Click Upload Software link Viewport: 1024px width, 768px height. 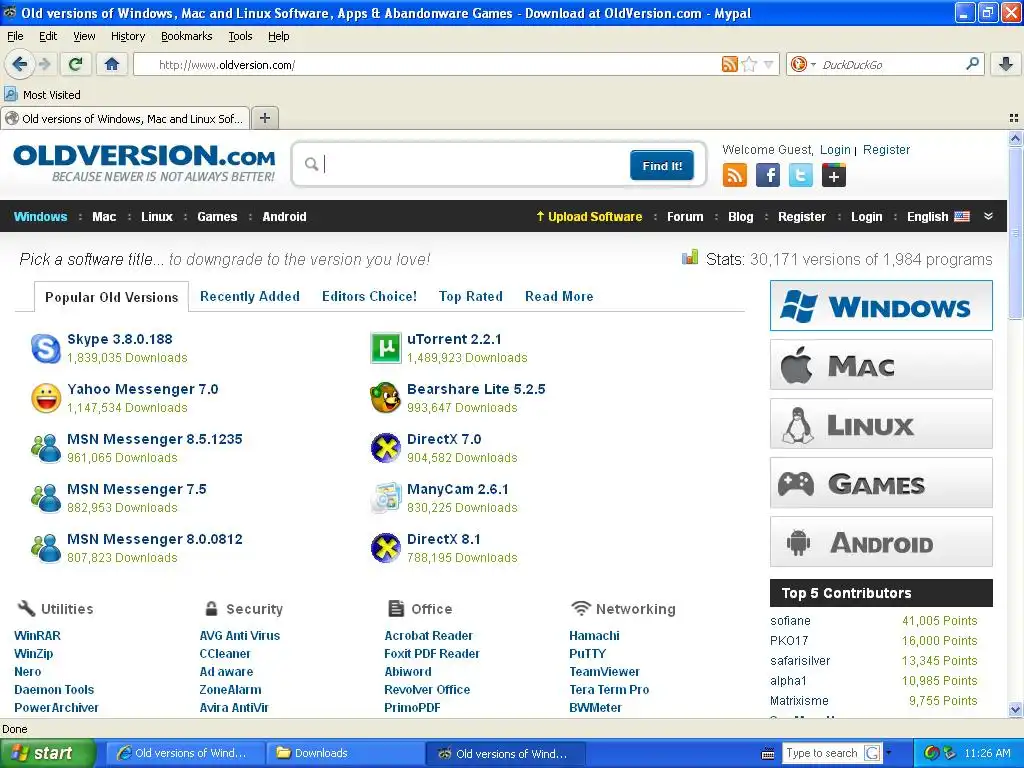point(589,217)
